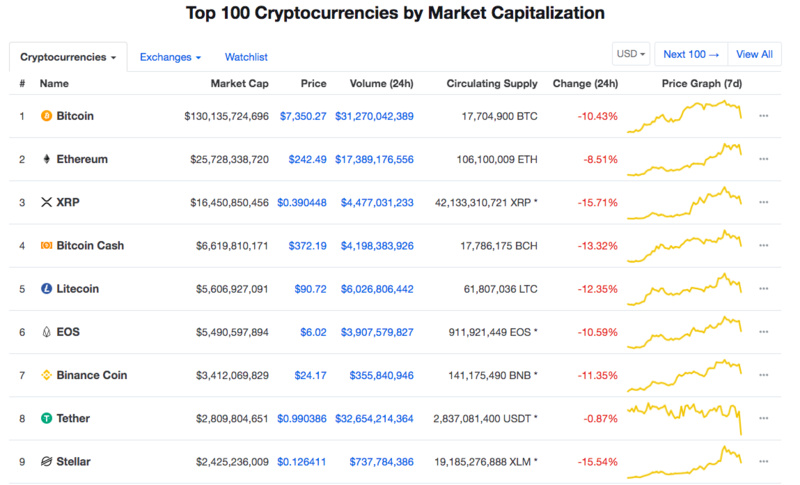Open the more options menu for Stellar row
Viewport: 800px width, 485px height.
pyautogui.click(x=764, y=461)
